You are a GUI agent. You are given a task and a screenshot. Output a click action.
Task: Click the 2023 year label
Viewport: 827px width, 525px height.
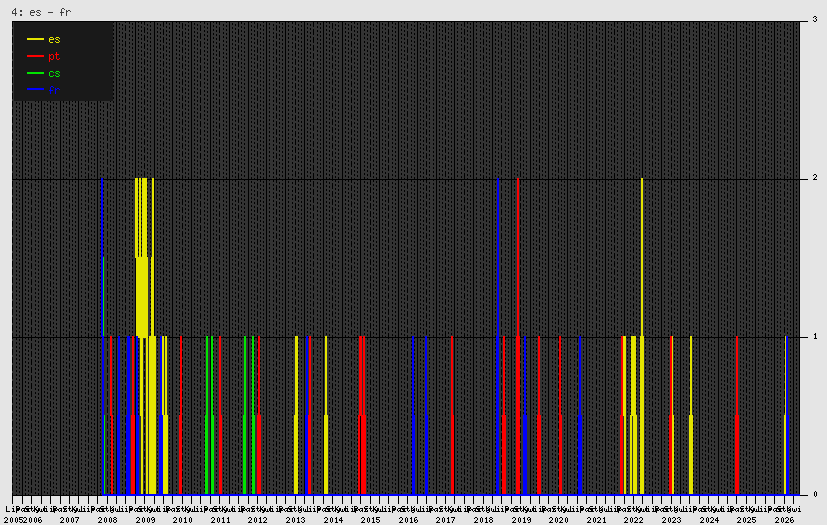click(671, 520)
